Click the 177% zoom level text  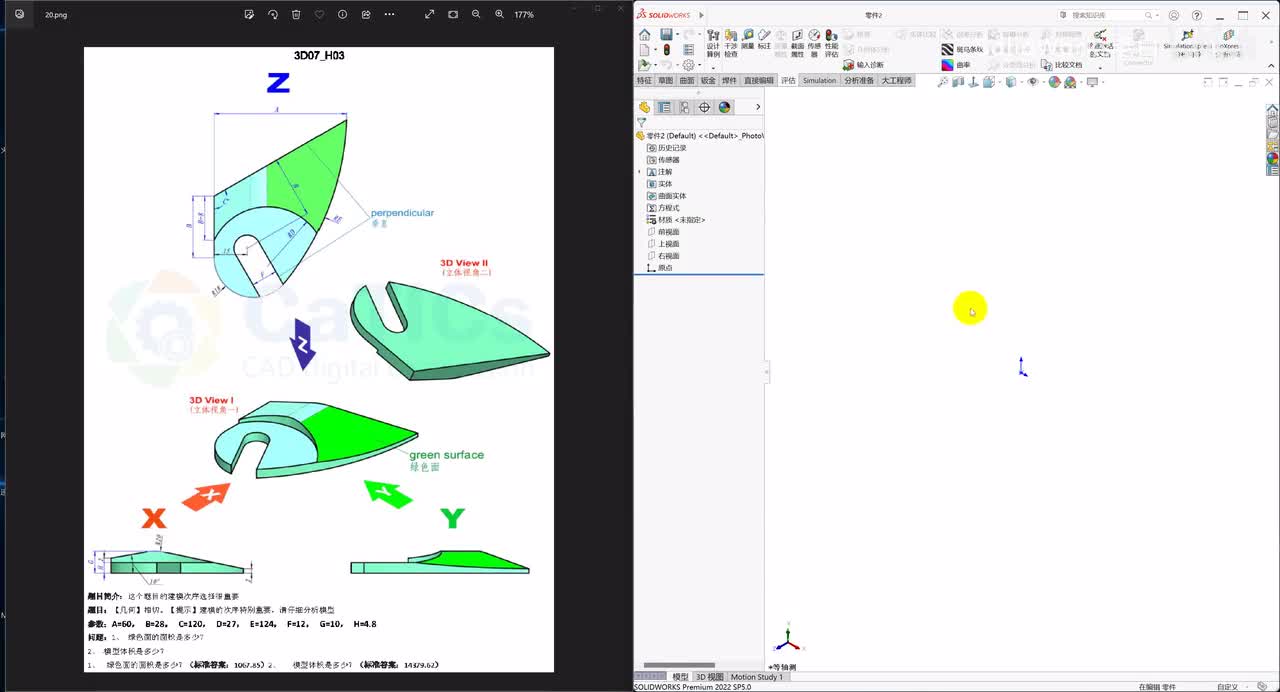pyautogui.click(x=524, y=15)
